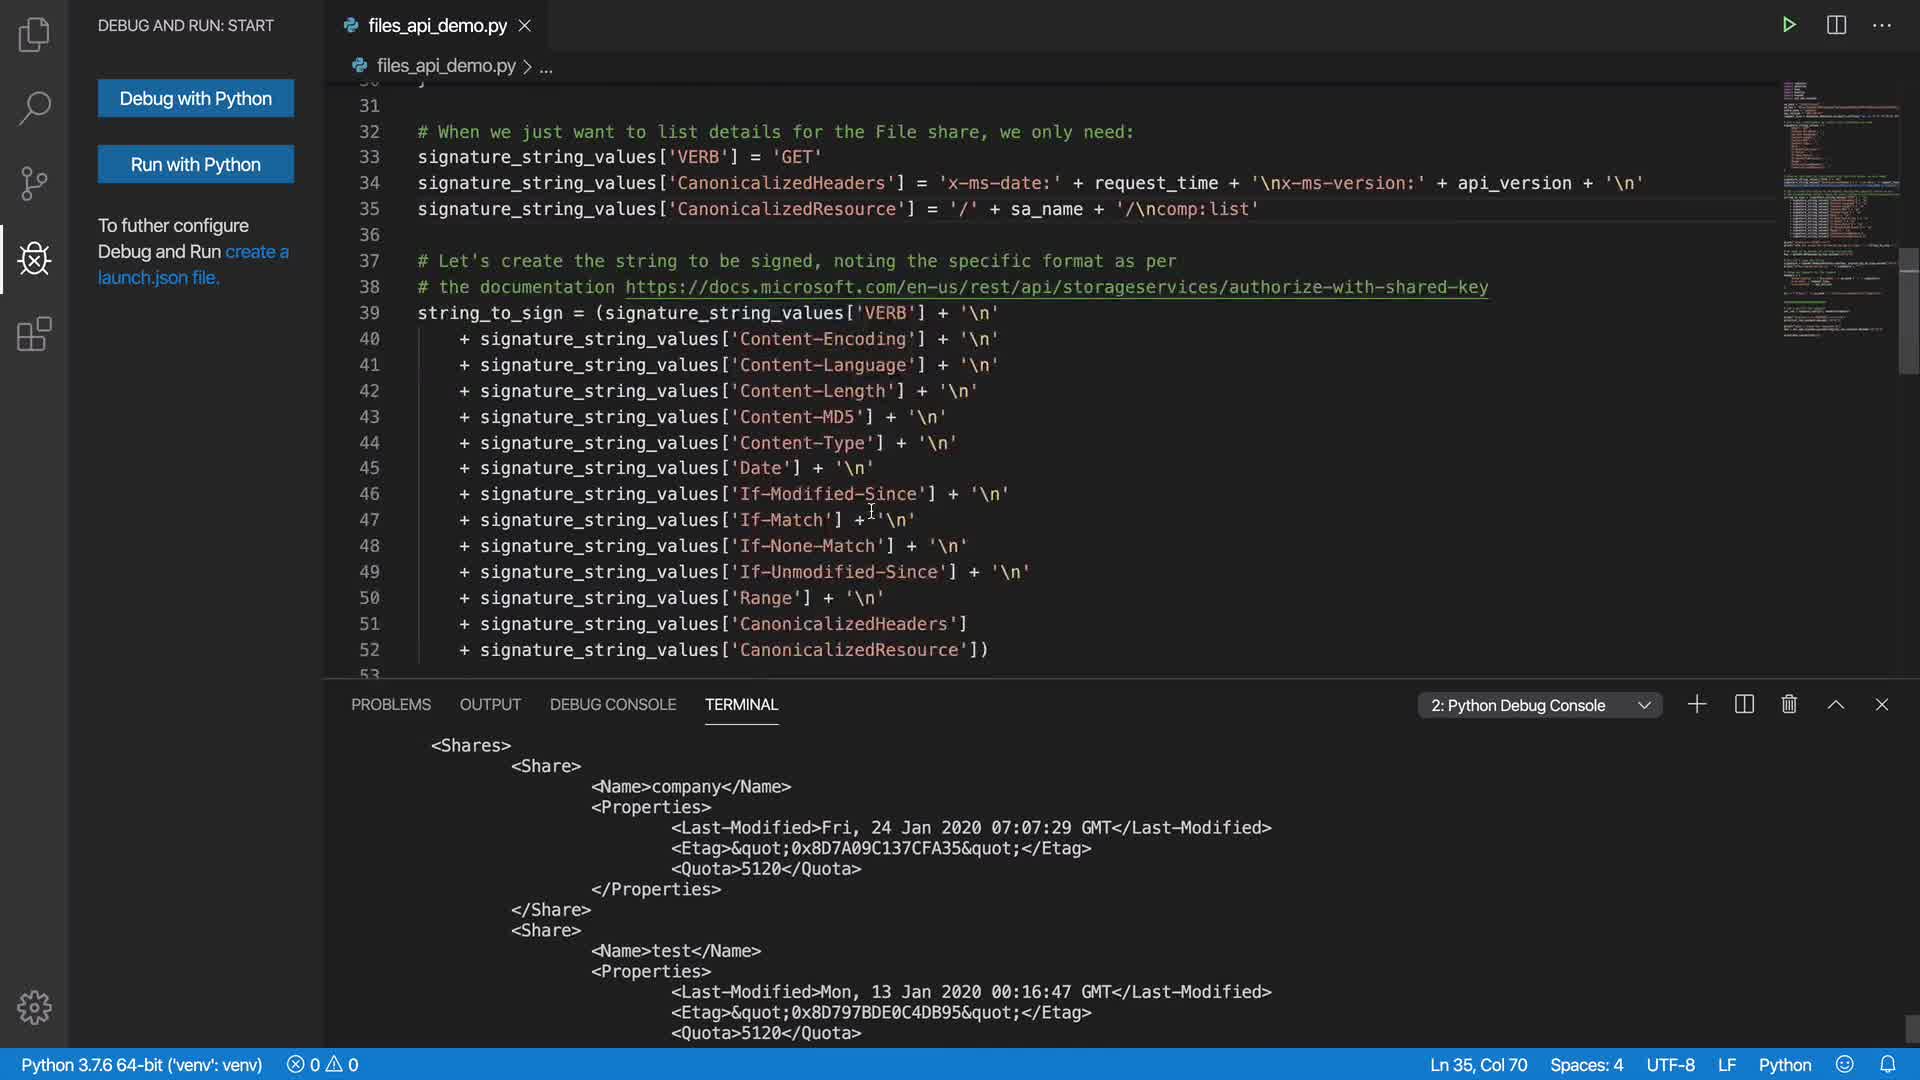
Task: Select Python interpreter in status bar
Action: tap(141, 1065)
